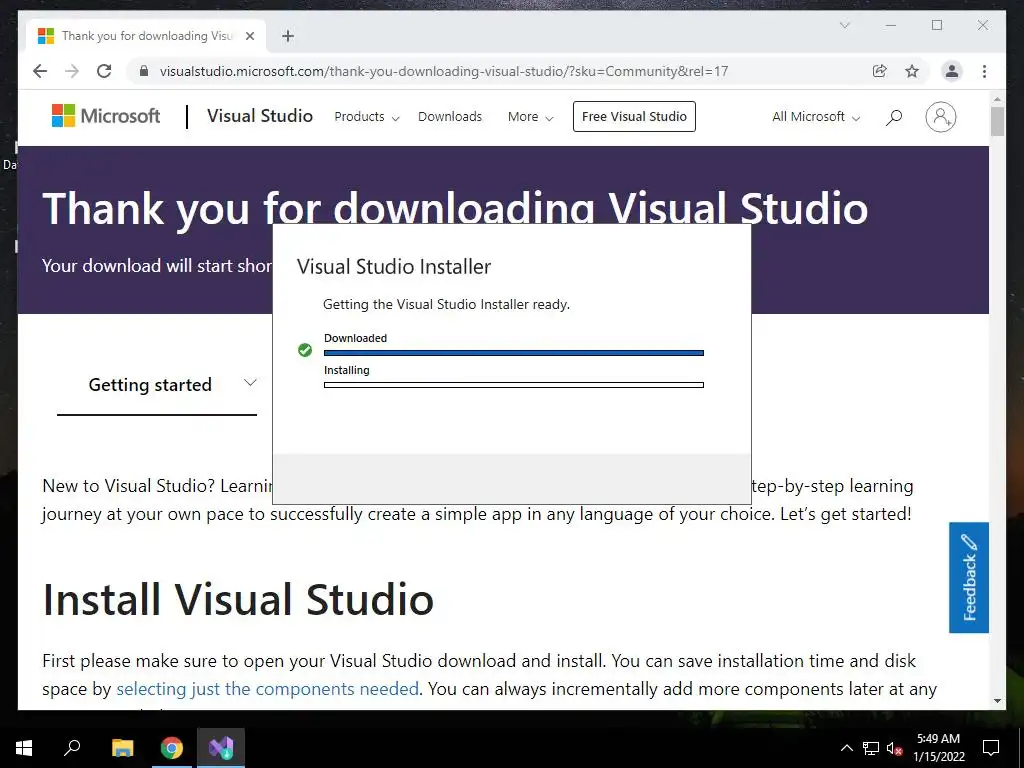1024x768 pixels.
Task: Click the muted volume tray icon
Action: tap(895, 748)
